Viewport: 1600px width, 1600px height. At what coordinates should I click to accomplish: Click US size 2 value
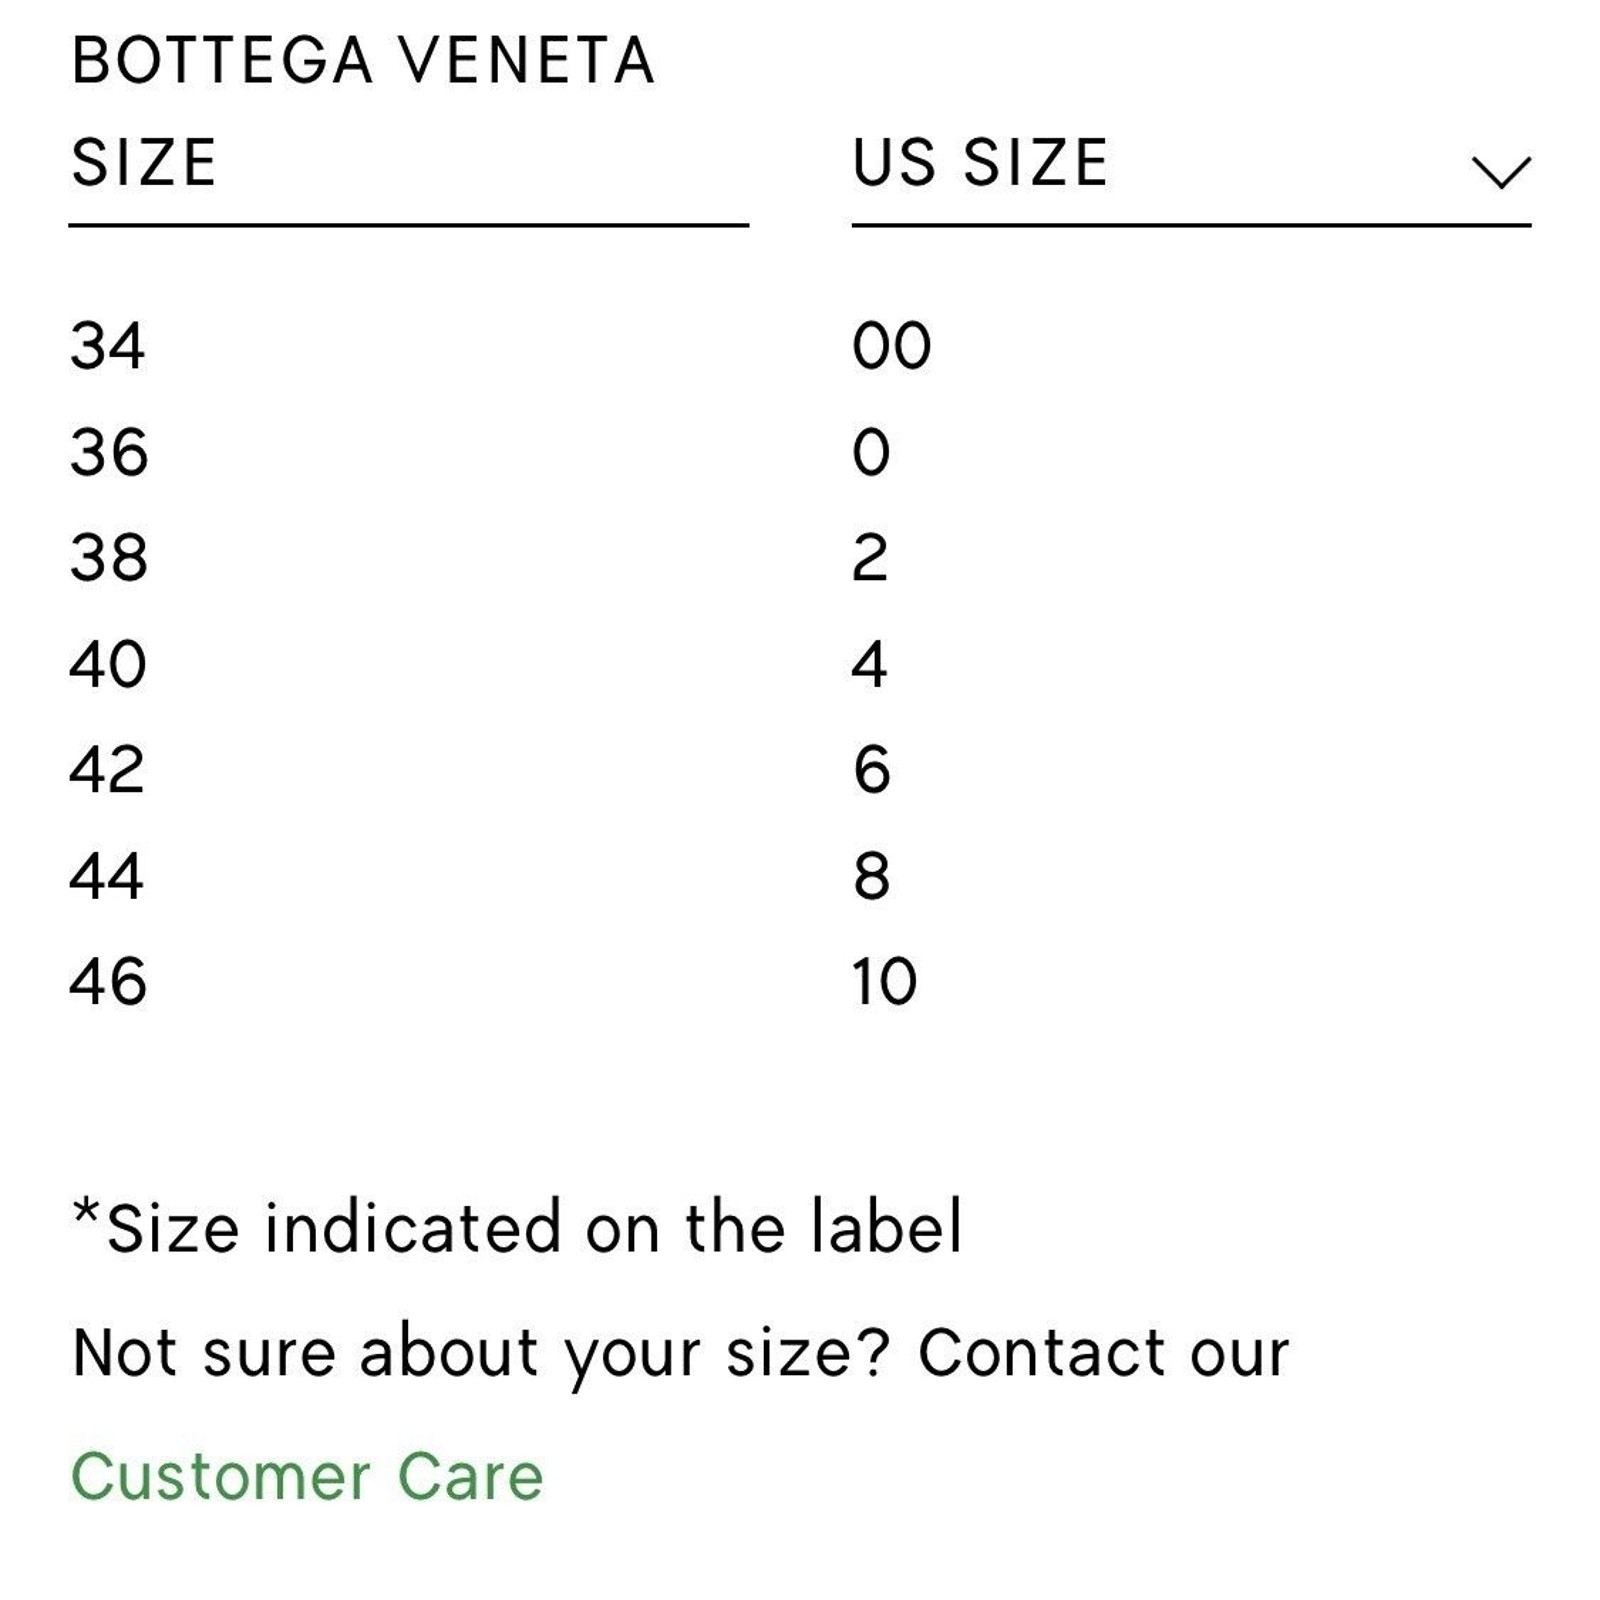[x=870, y=558]
